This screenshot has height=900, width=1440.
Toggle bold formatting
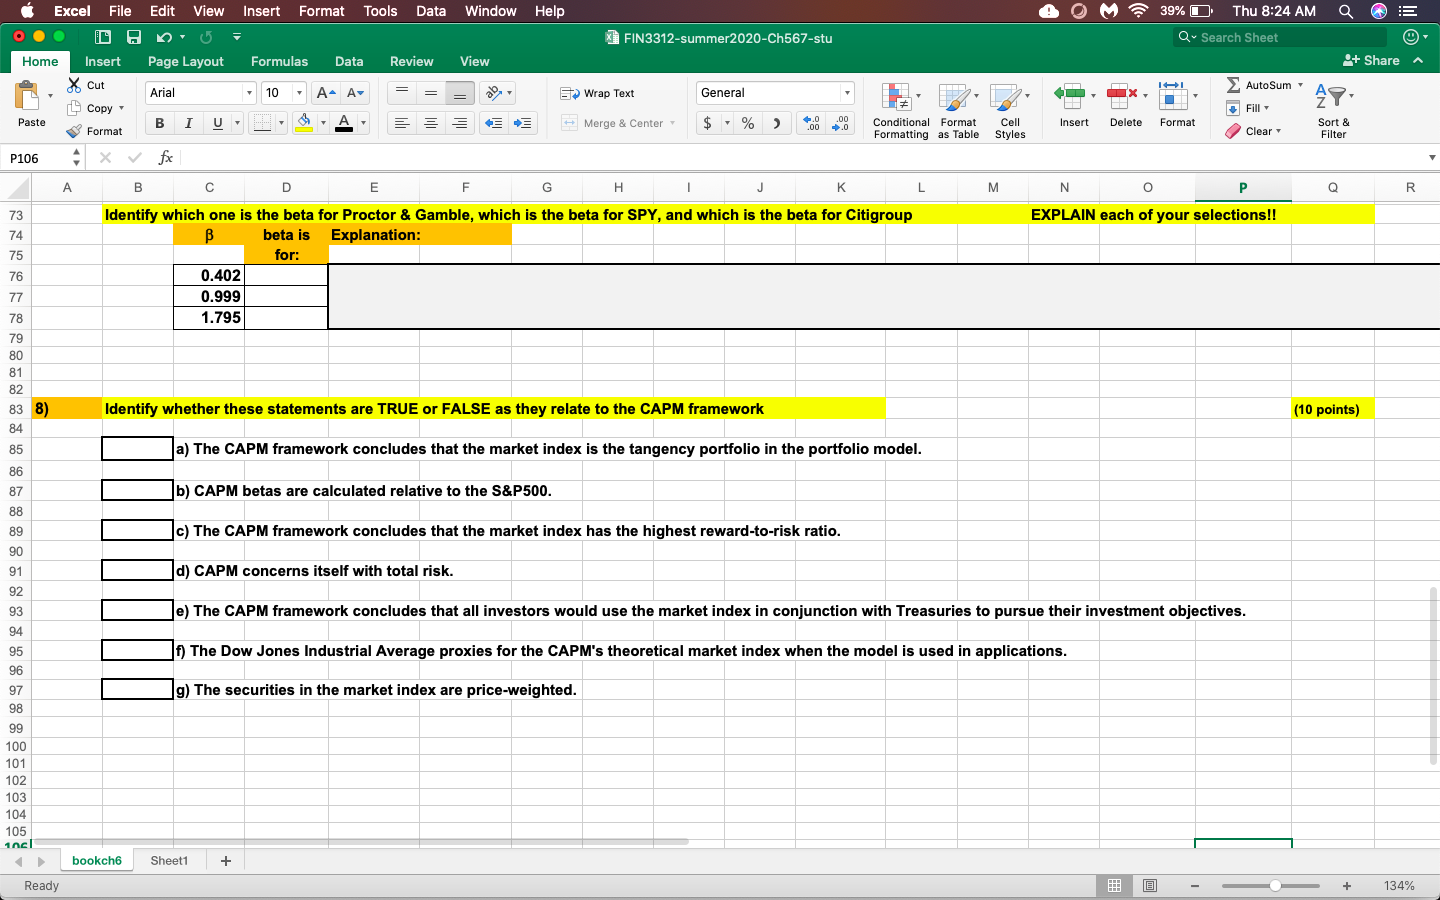click(158, 123)
